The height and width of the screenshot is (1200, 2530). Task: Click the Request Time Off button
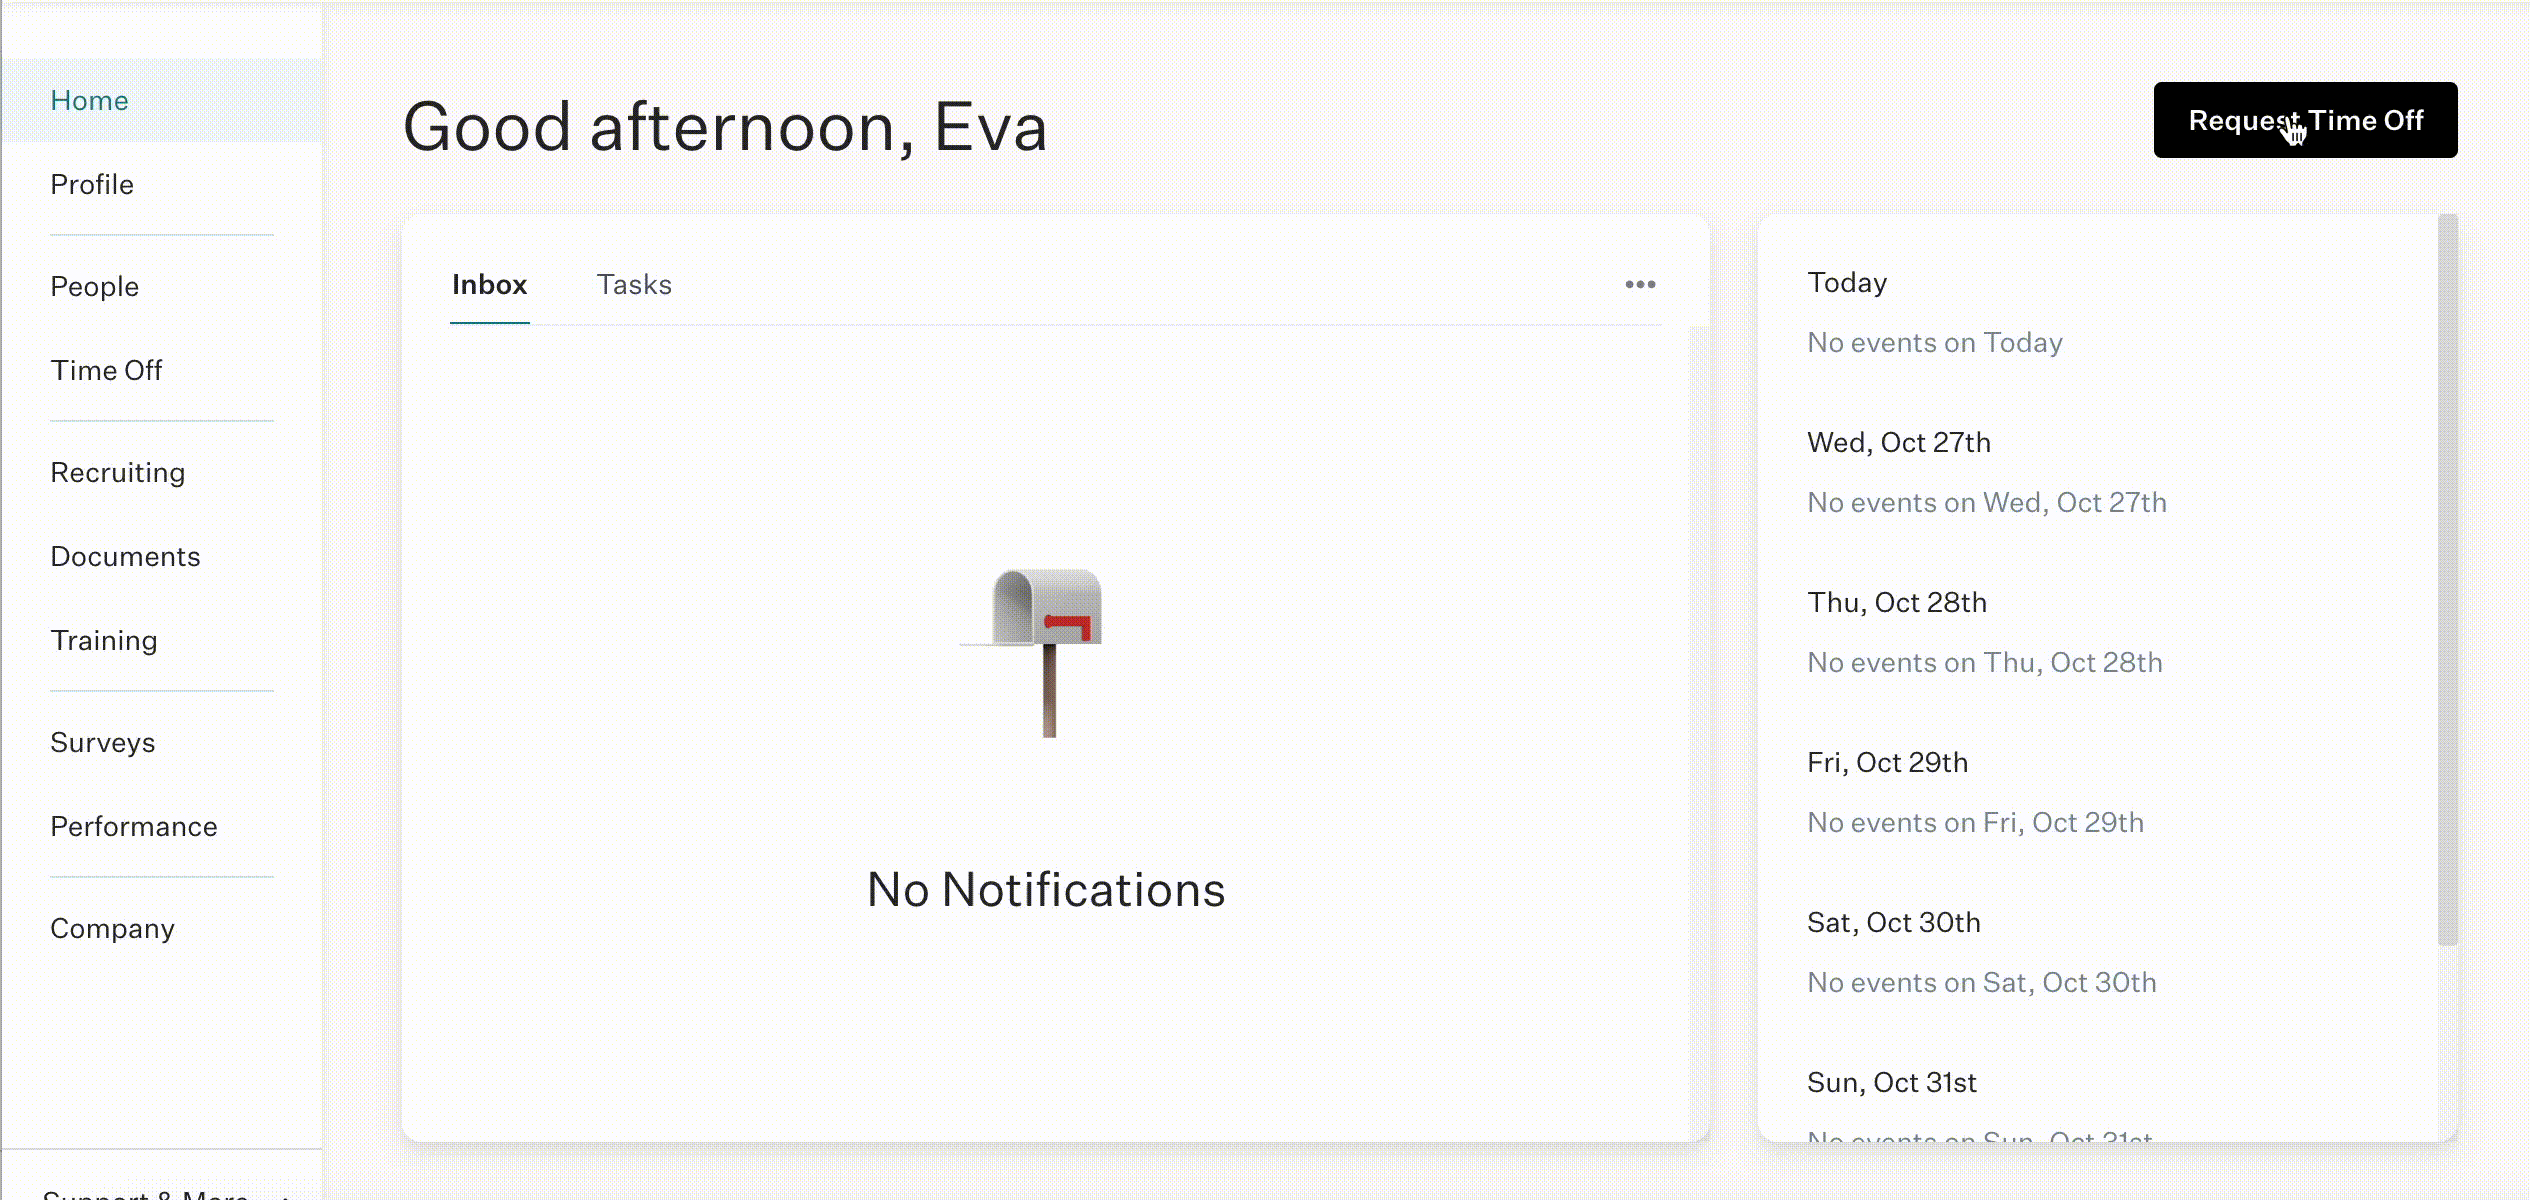2305,120
